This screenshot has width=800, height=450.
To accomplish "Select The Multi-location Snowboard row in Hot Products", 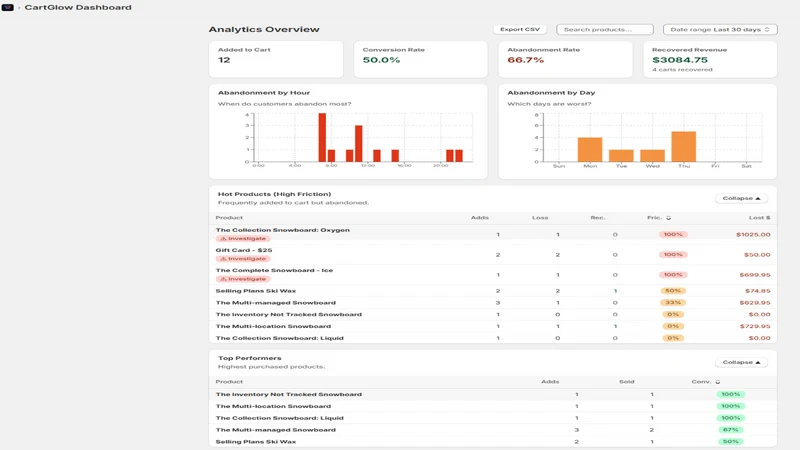I will pyautogui.click(x=493, y=326).
